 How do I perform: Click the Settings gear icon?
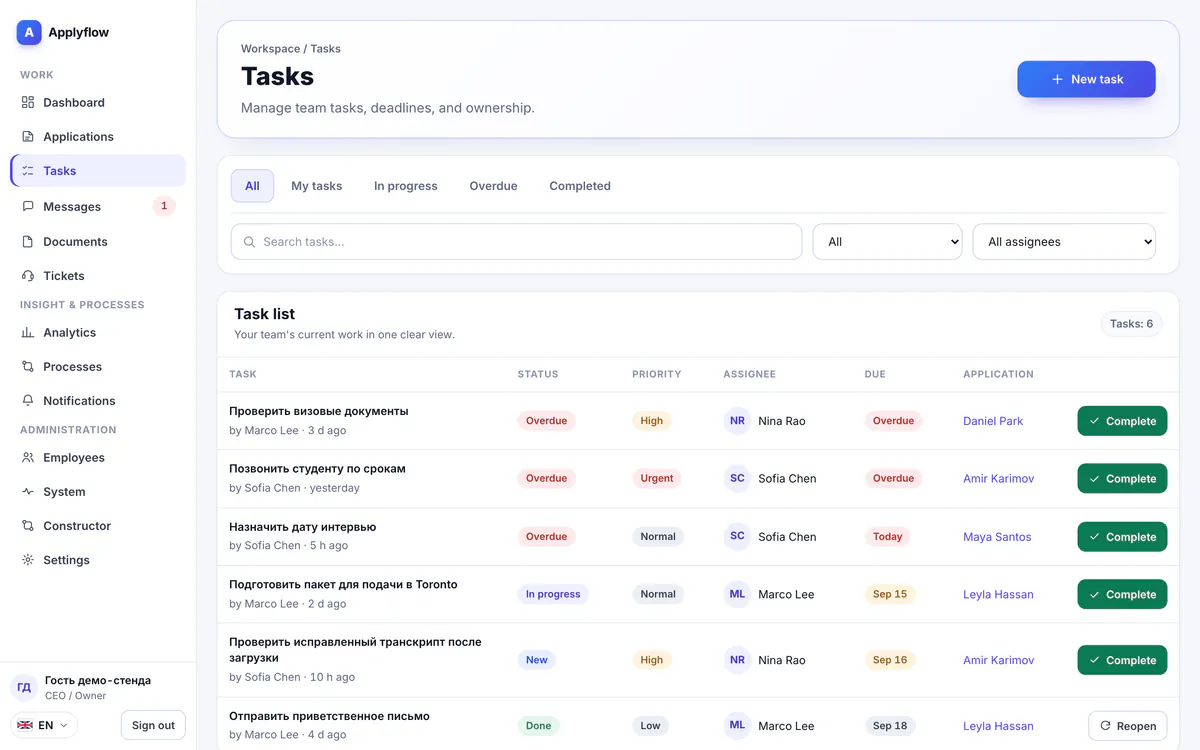28,560
